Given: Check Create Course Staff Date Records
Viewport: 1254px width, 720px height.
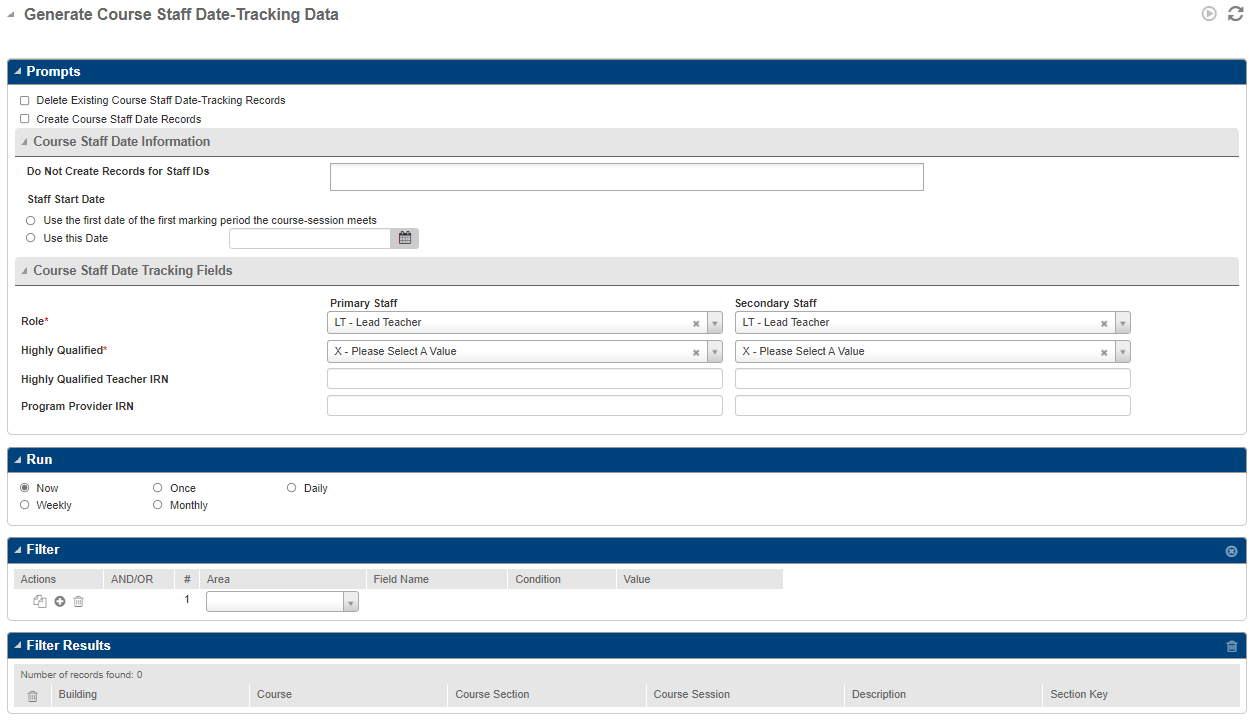Looking at the screenshot, I should [x=25, y=119].
